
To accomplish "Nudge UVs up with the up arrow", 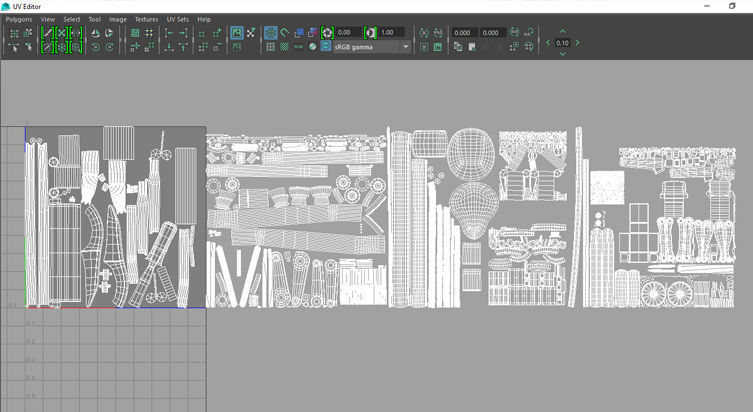I will (563, 32).
